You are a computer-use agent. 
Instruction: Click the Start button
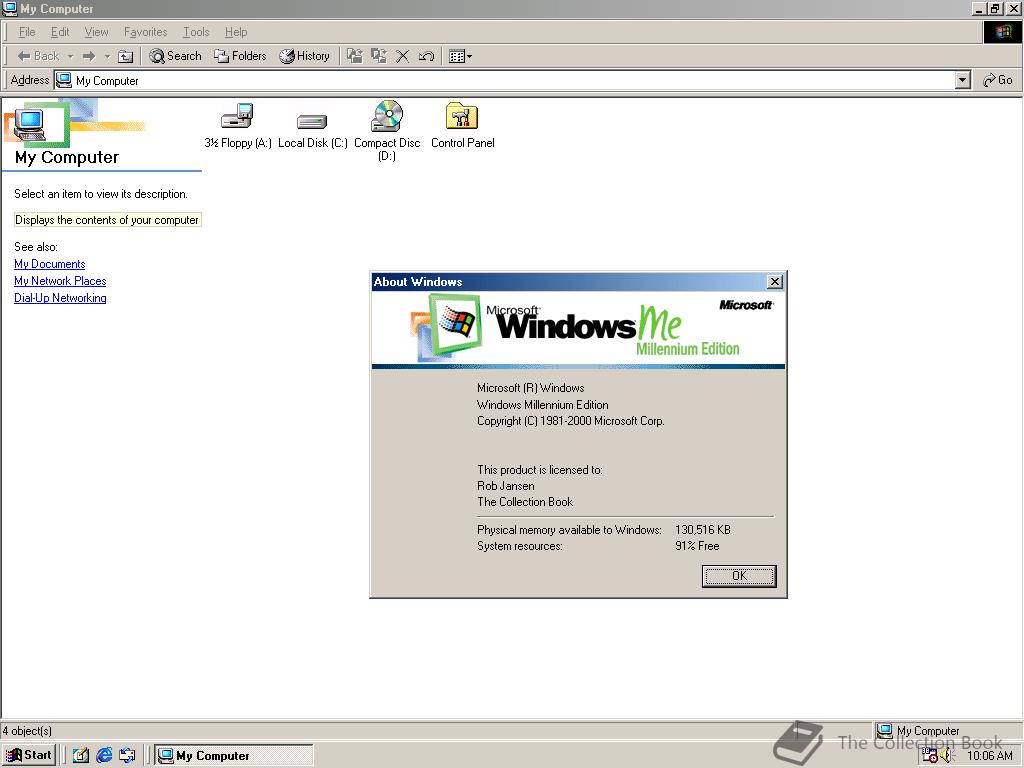(29, 755)
